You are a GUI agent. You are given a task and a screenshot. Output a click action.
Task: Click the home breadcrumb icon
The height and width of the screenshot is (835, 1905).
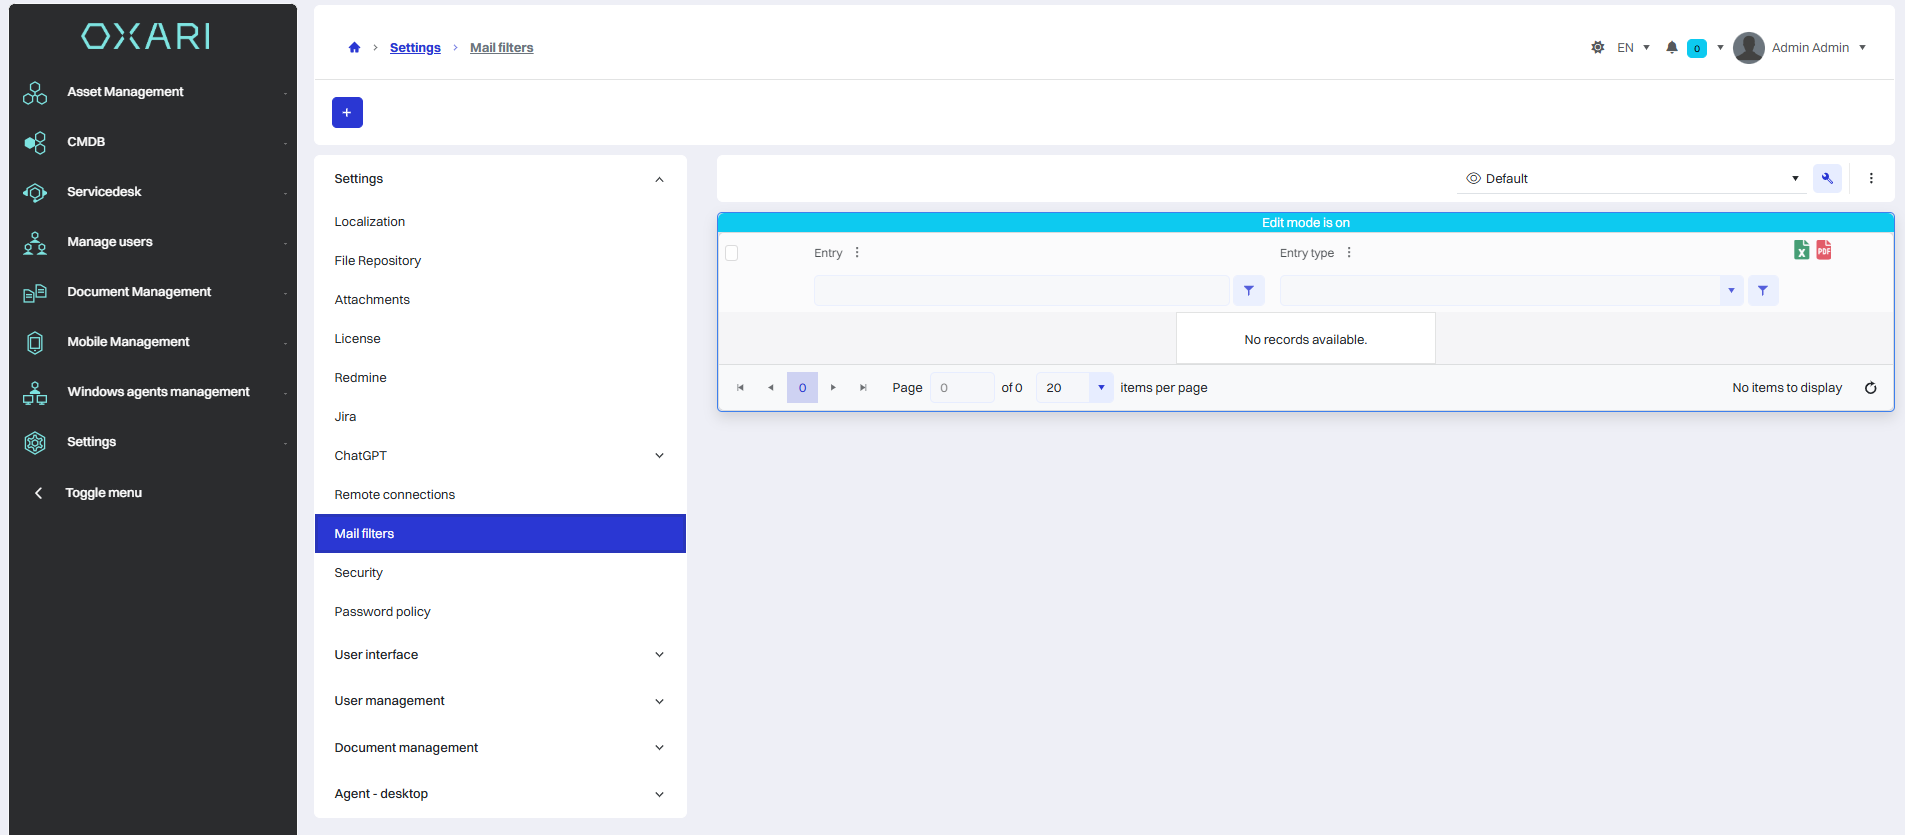tap(354, 47)
